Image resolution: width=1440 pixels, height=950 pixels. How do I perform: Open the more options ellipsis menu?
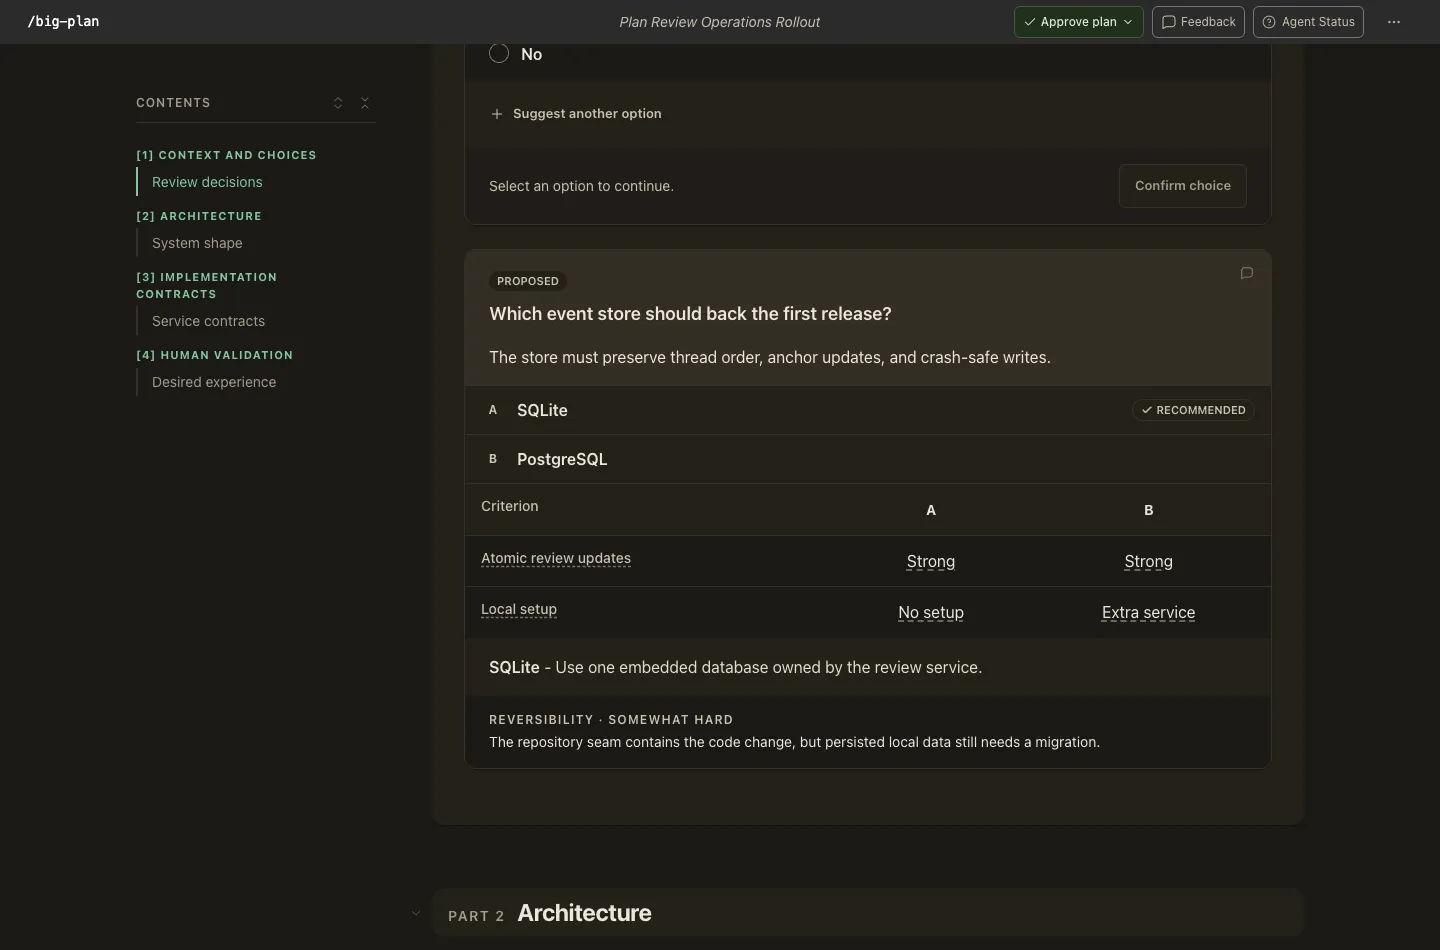1394,22
